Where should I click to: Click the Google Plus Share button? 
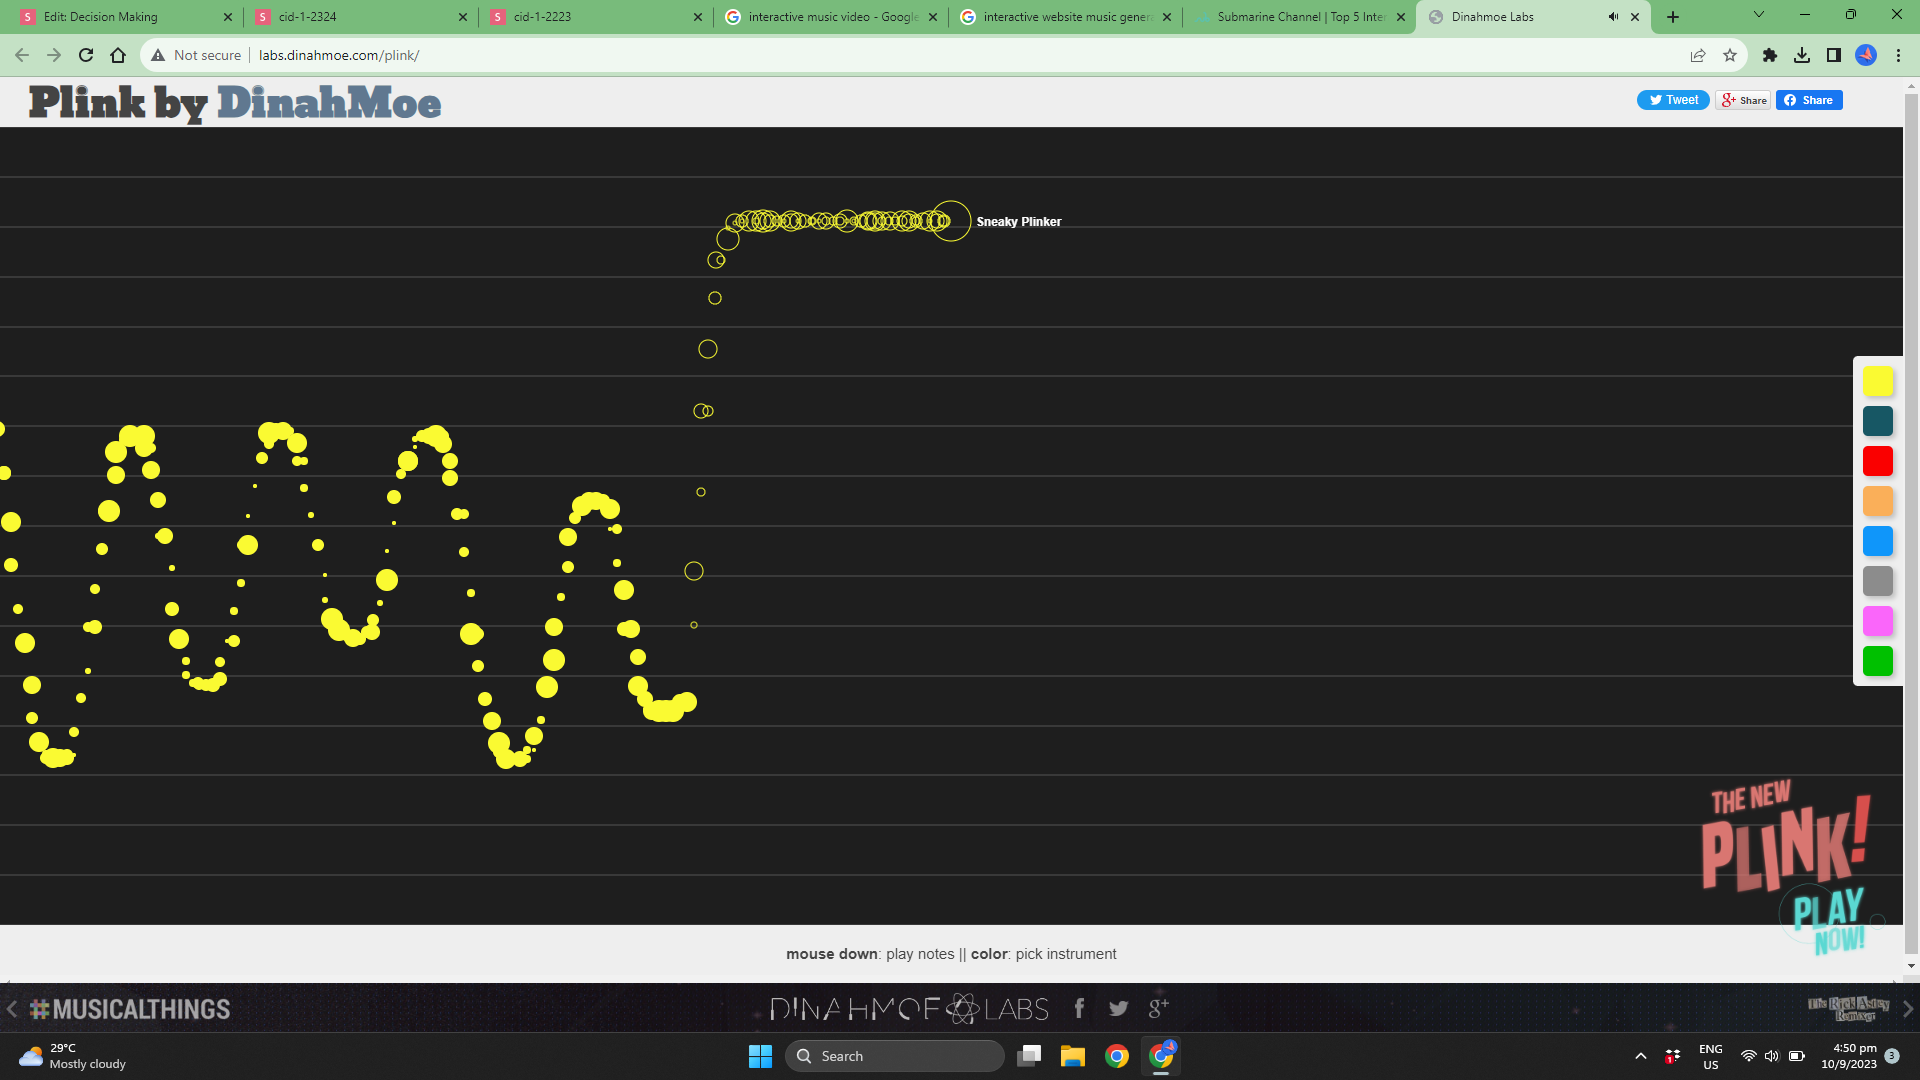(x=1743, y=100)
